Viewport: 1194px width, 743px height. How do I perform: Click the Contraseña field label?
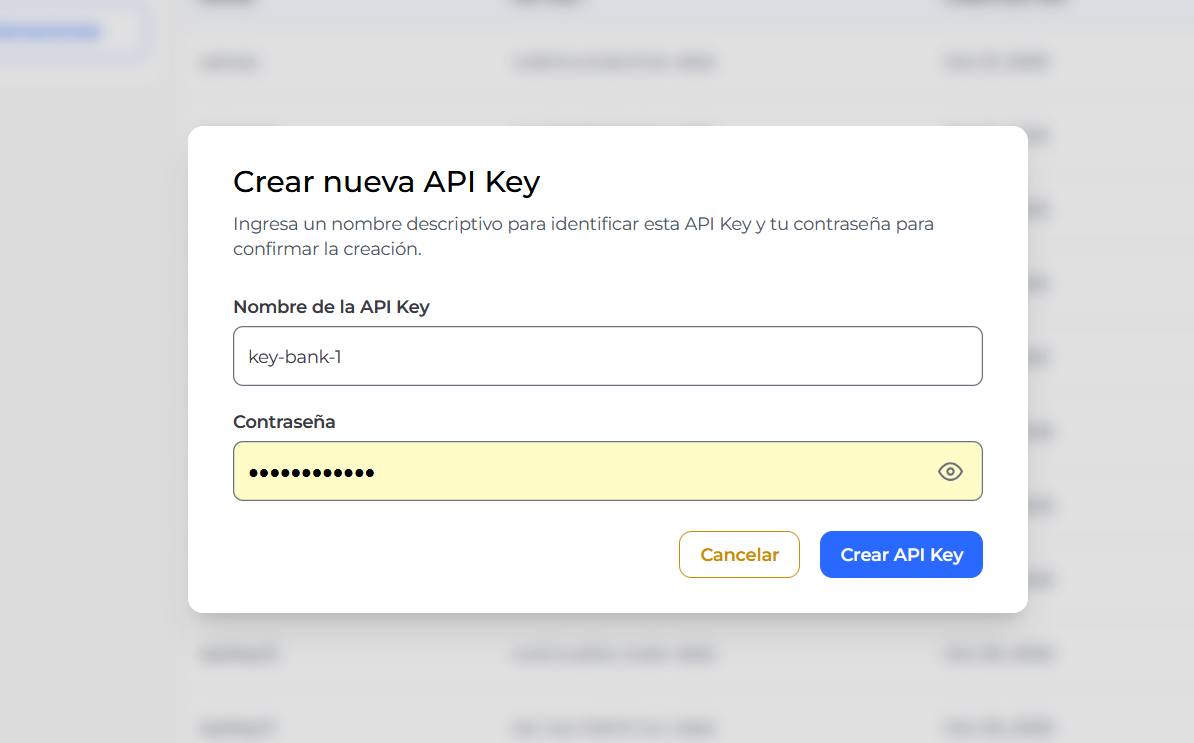(x=284, y=421)
